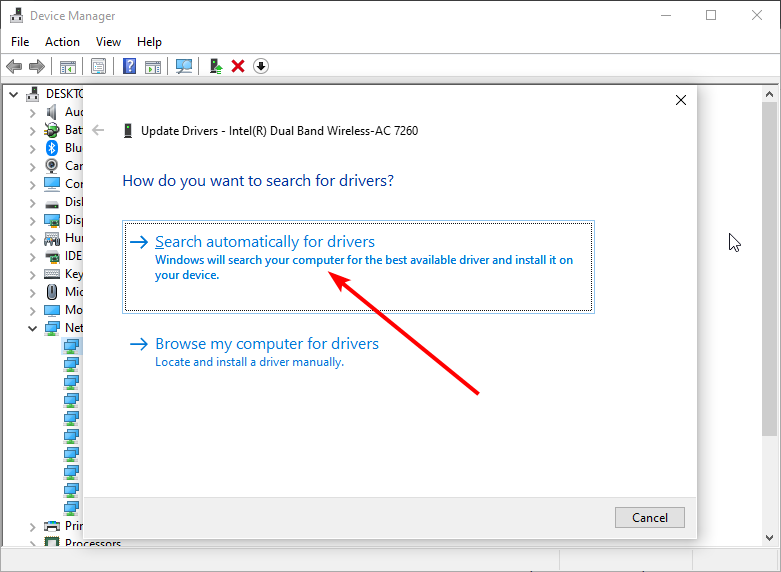Image resolution: width=781 pixels, height=572 pixels.
Task: Collapse the Network adapters chevron
Action: coord(32,328)
